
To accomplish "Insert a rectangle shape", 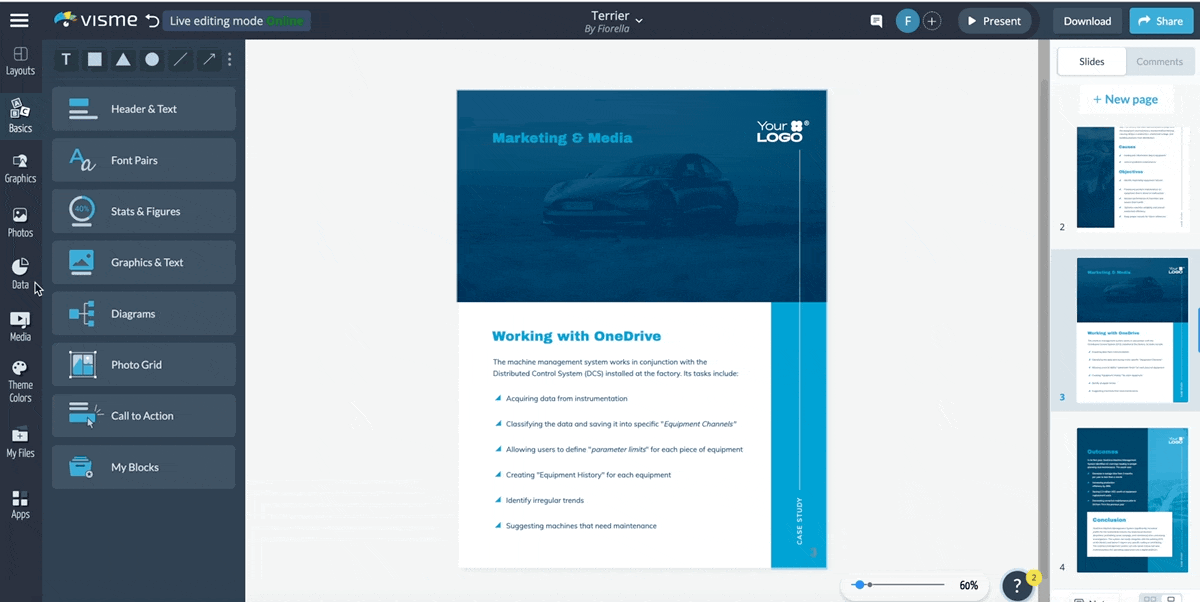I will (x=94, y=59).
